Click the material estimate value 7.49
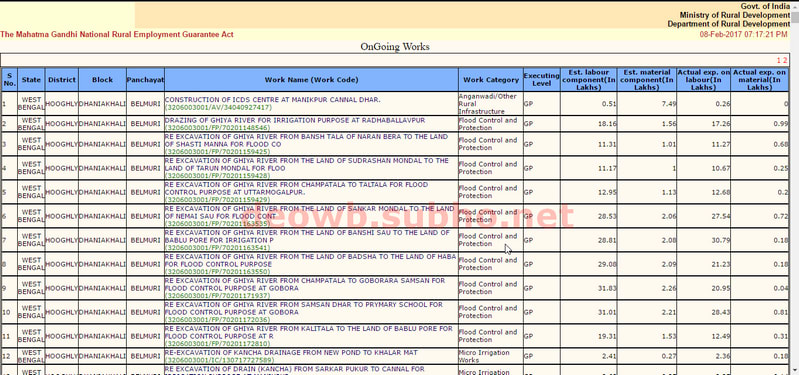The image size is (799, 375). [x=669, y=103]
